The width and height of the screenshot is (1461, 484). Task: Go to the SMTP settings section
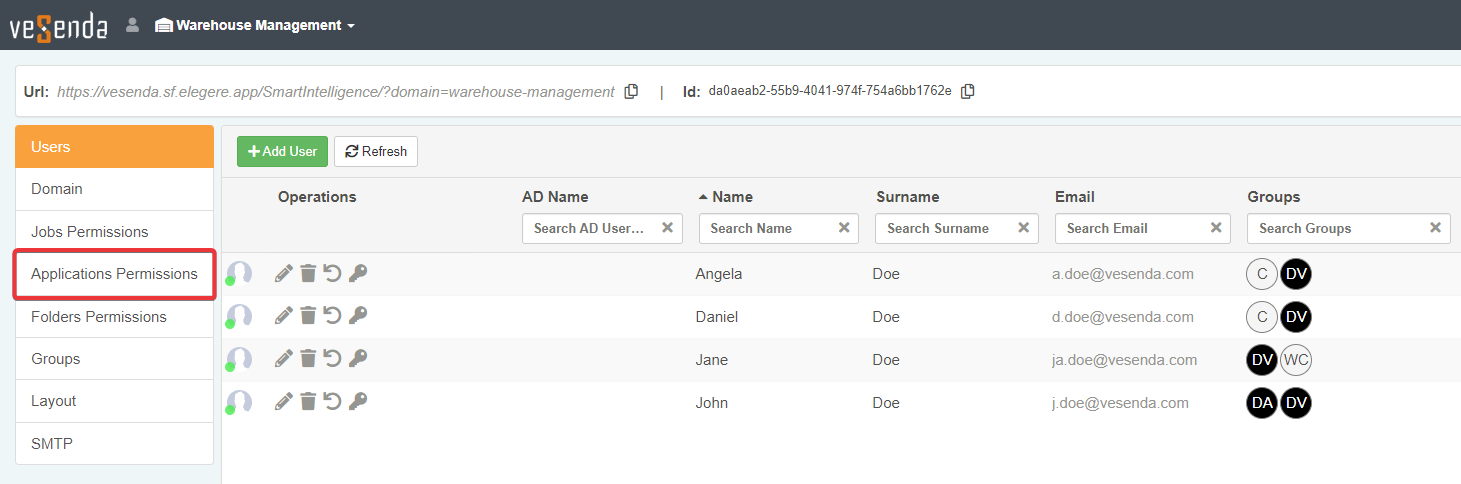point(52,444)
